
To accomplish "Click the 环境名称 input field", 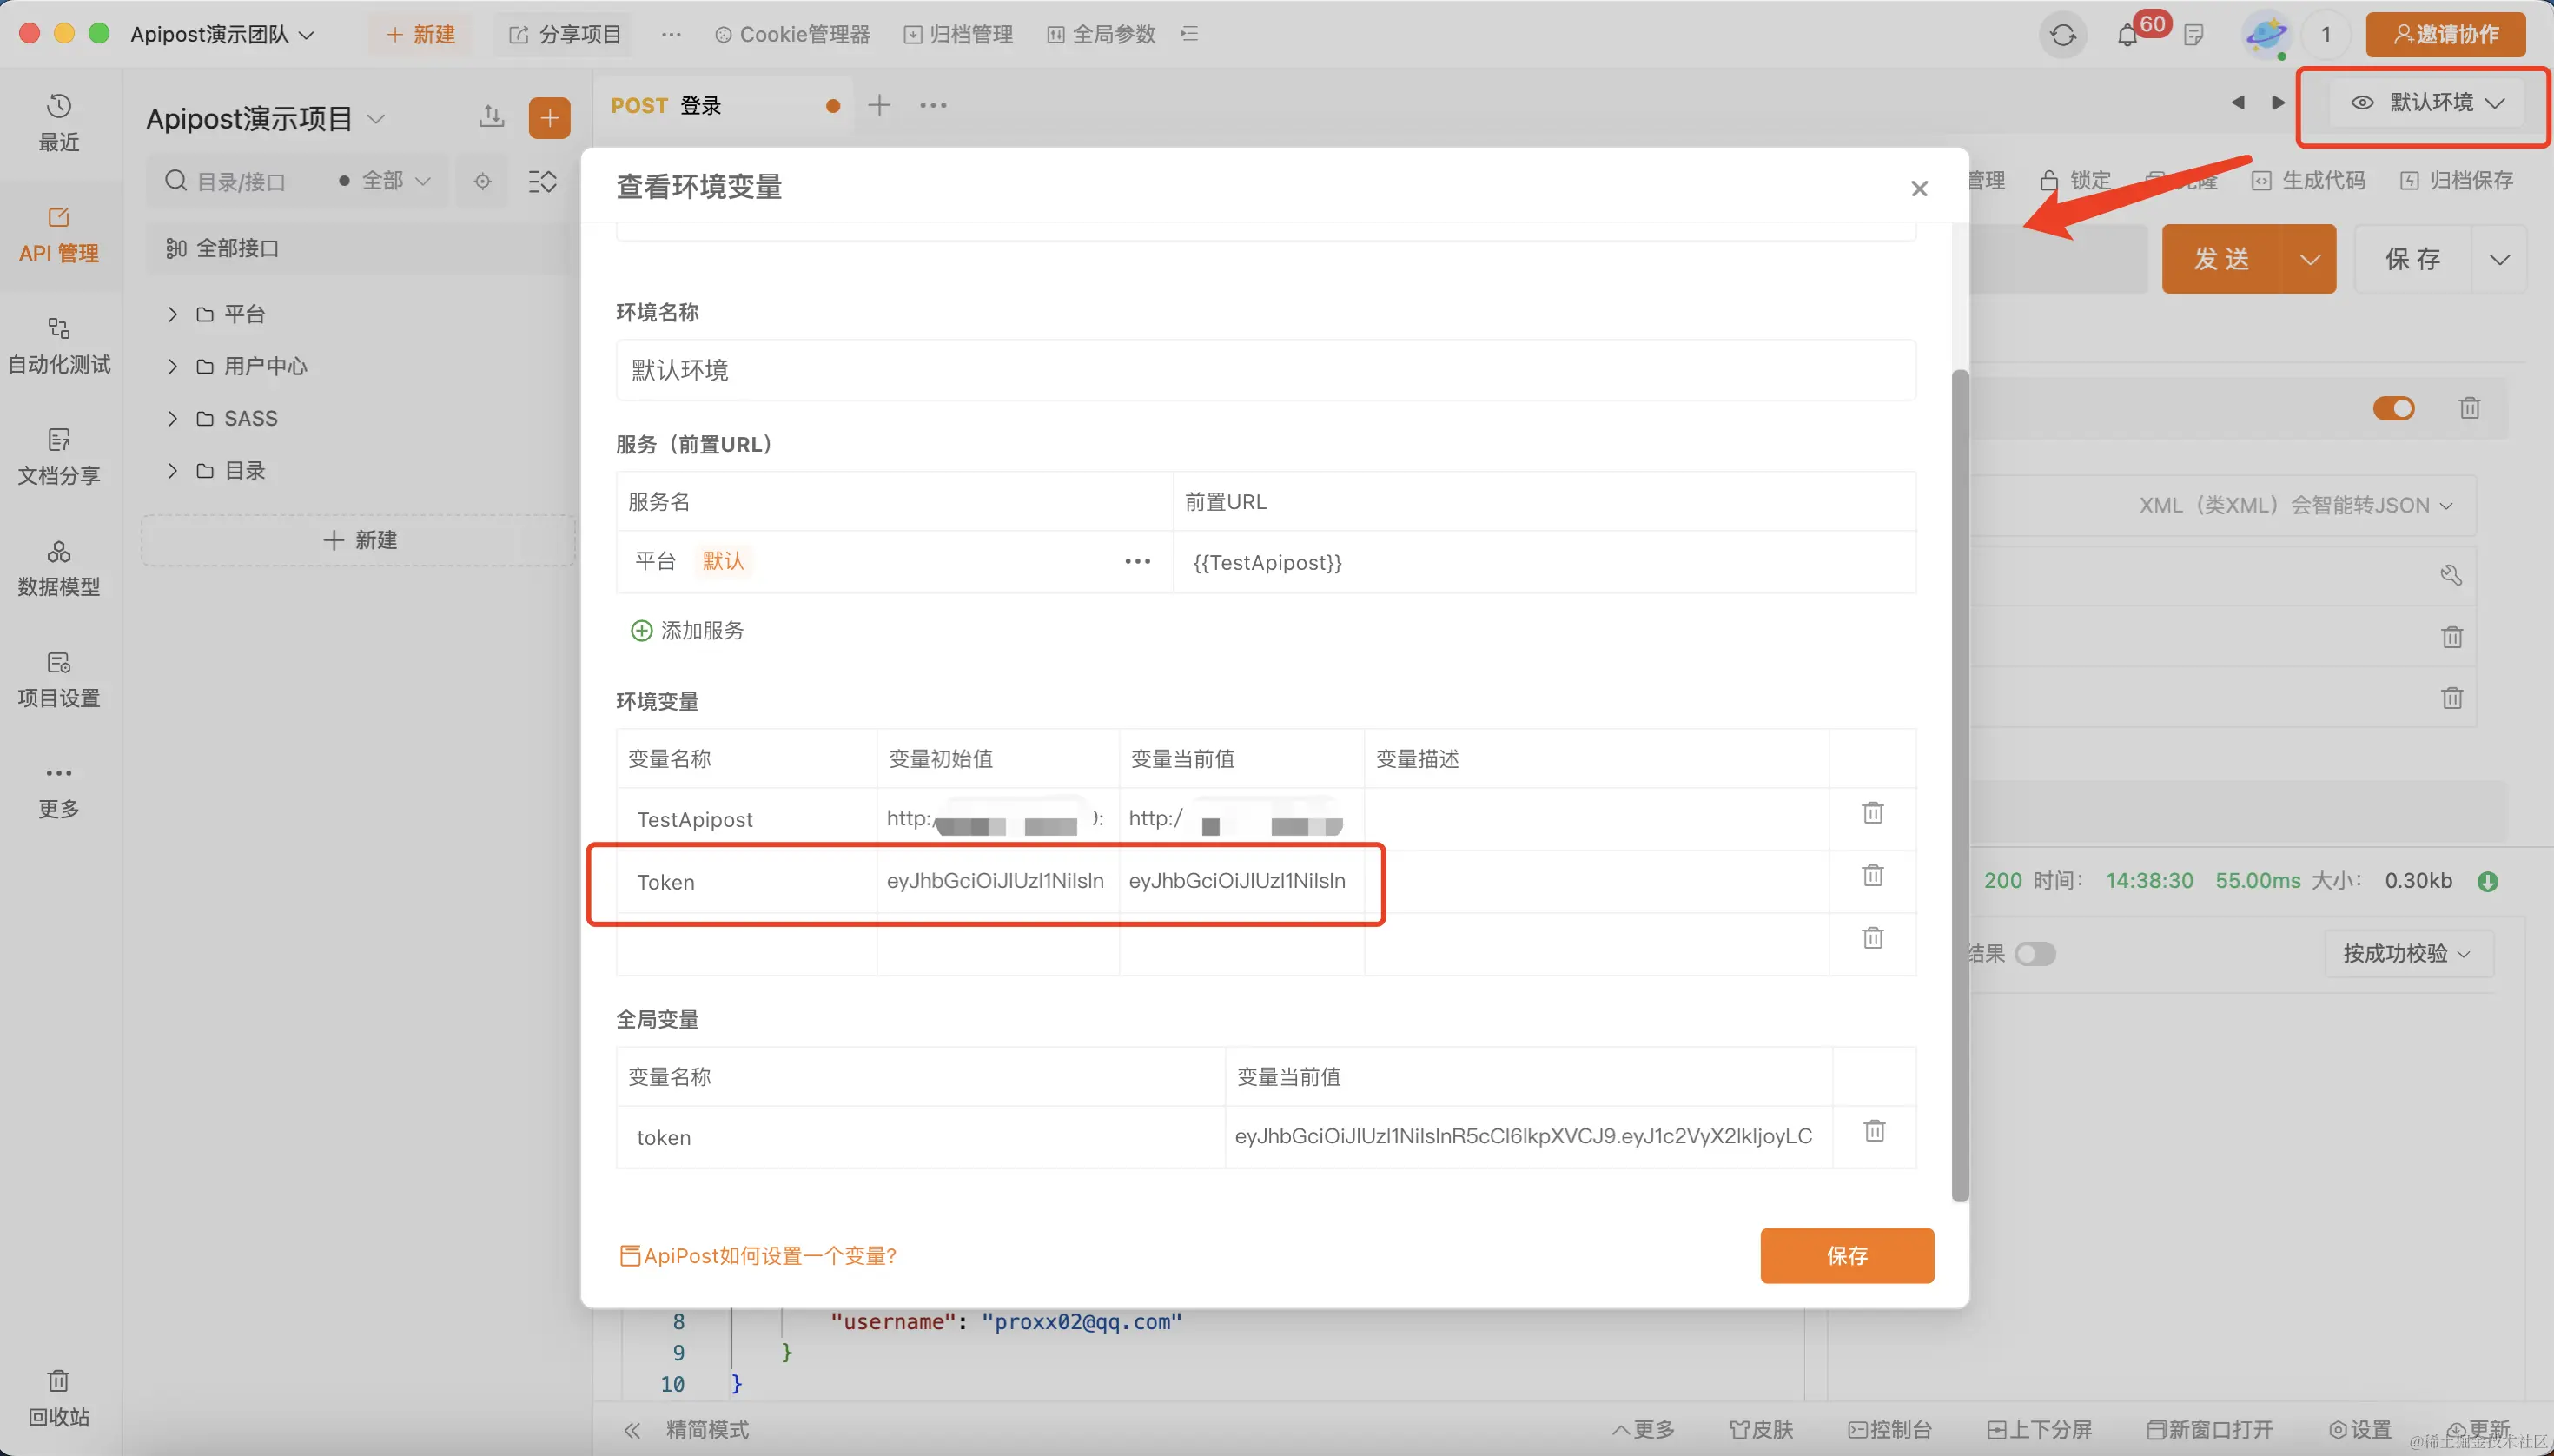I will [x=1265, y=371].
